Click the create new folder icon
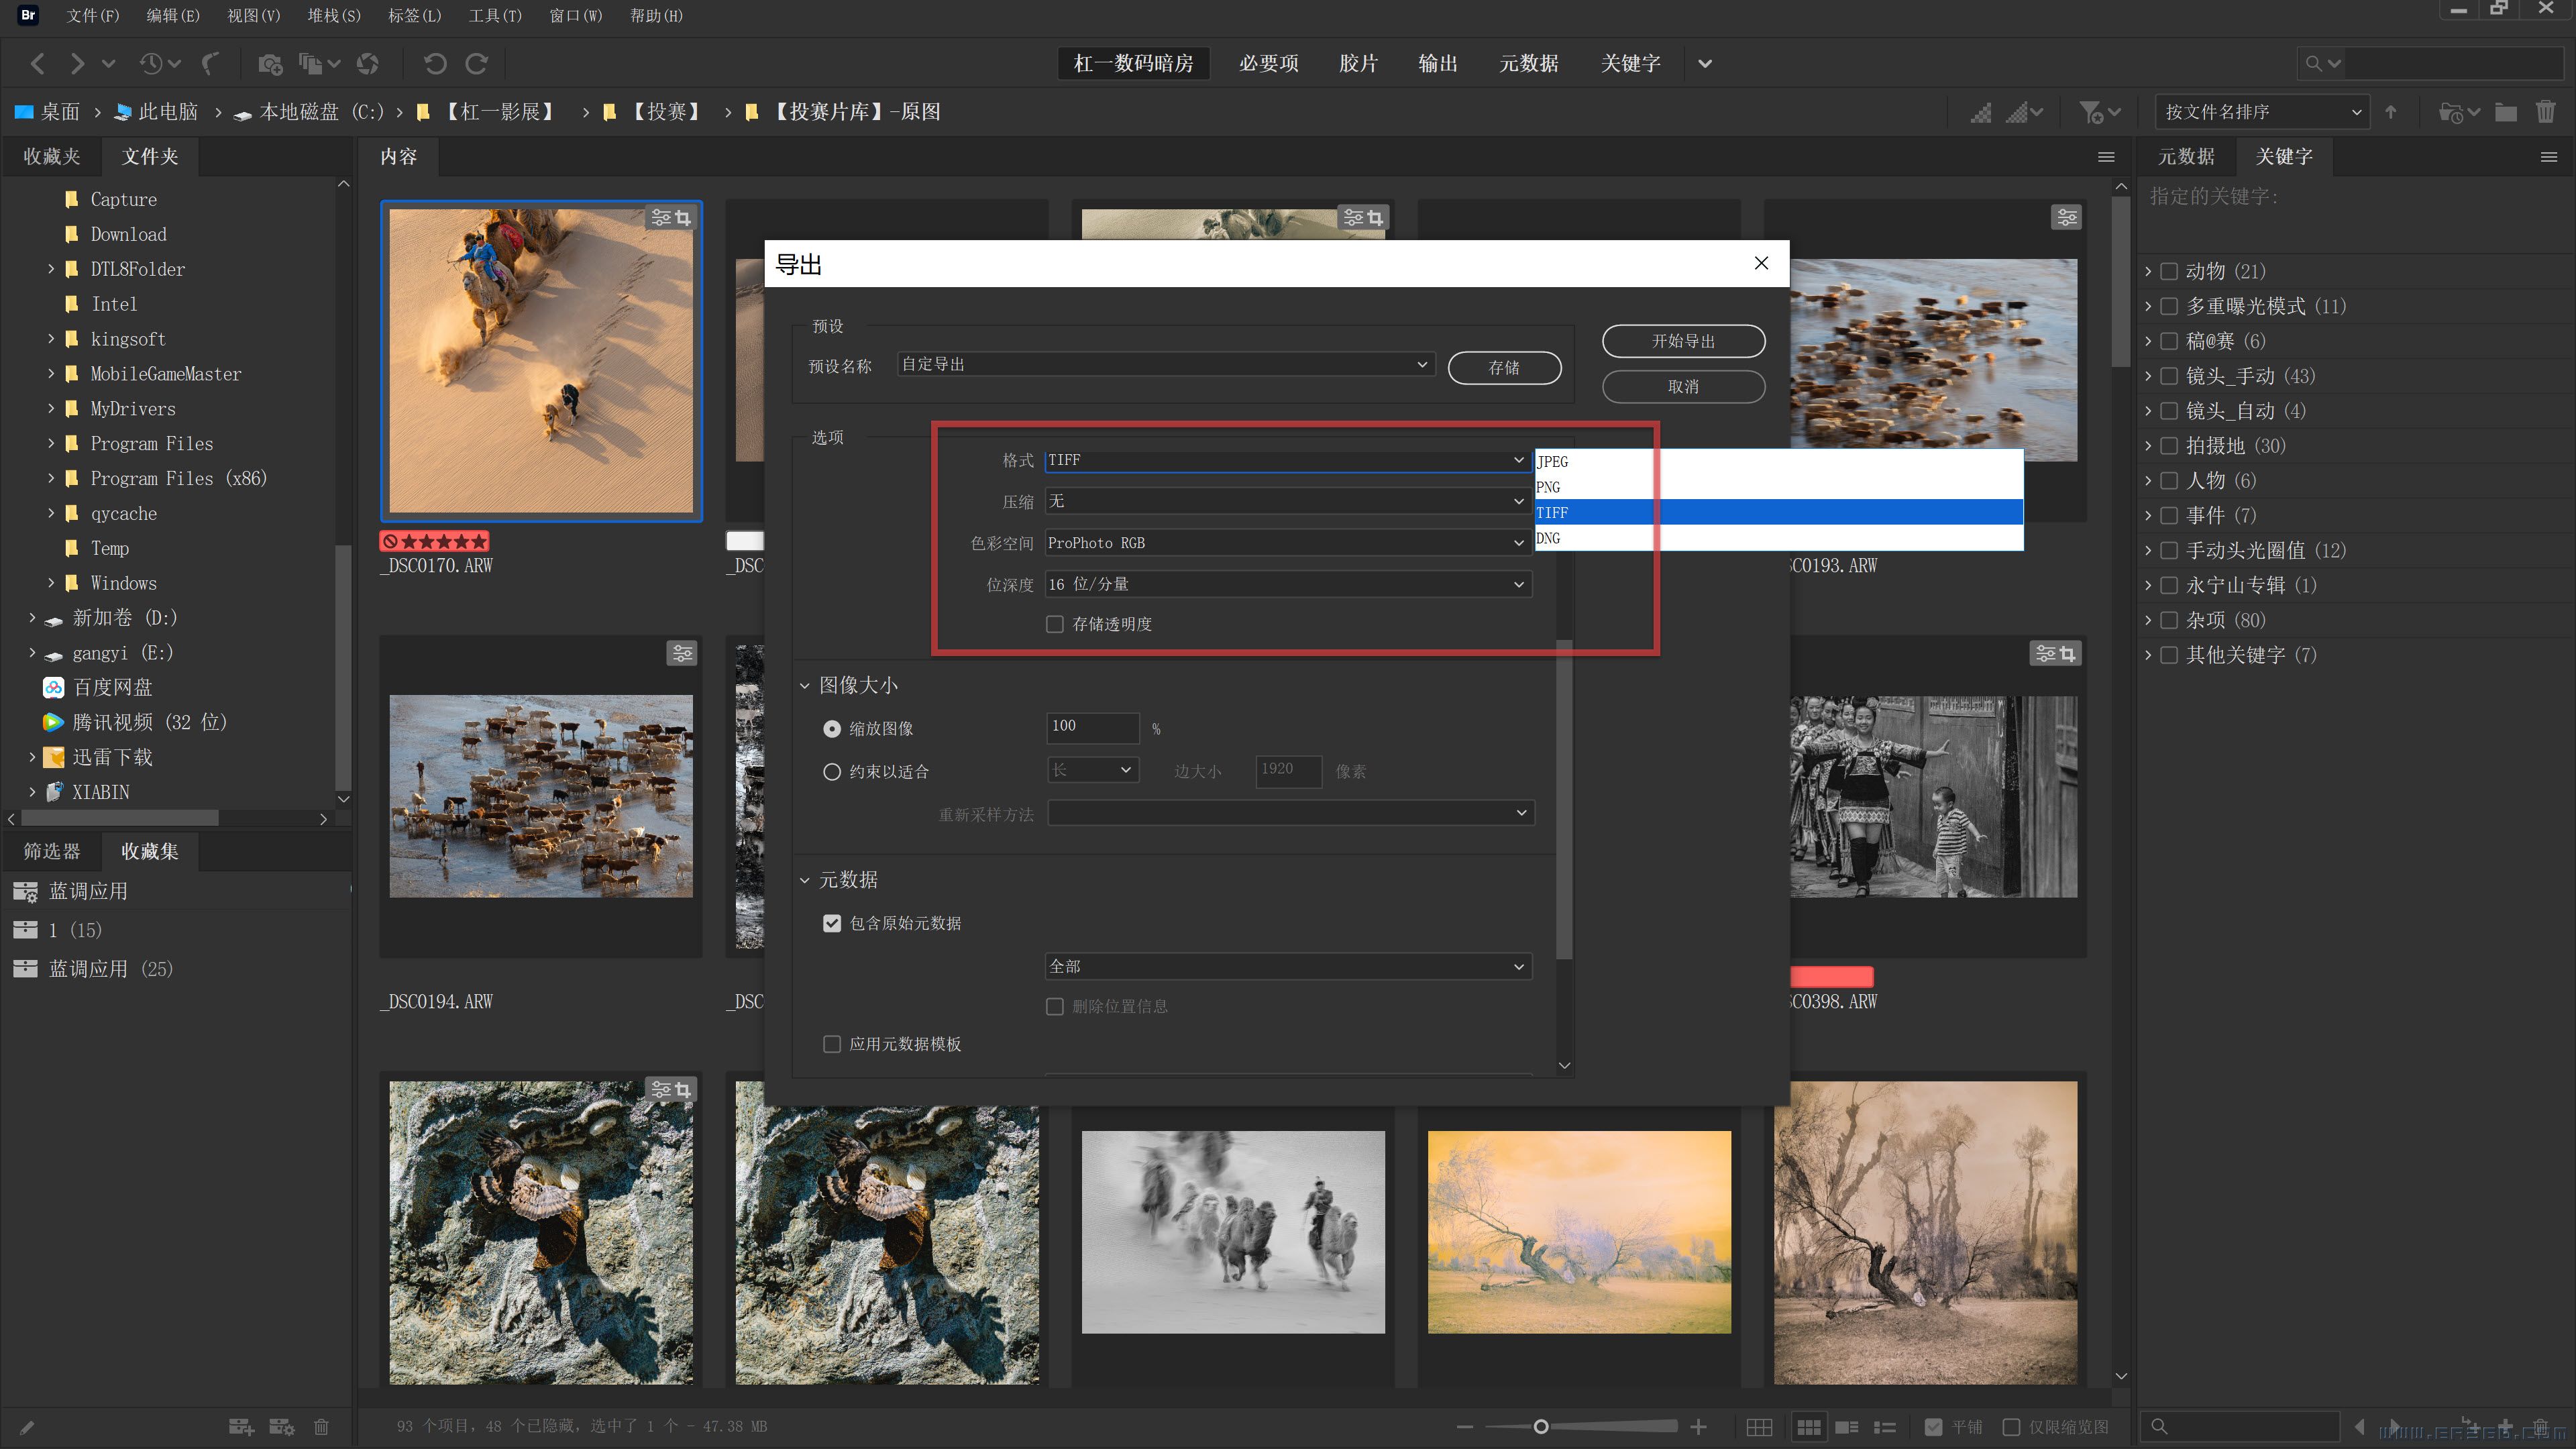2576x1449 pixels. 2506,112
